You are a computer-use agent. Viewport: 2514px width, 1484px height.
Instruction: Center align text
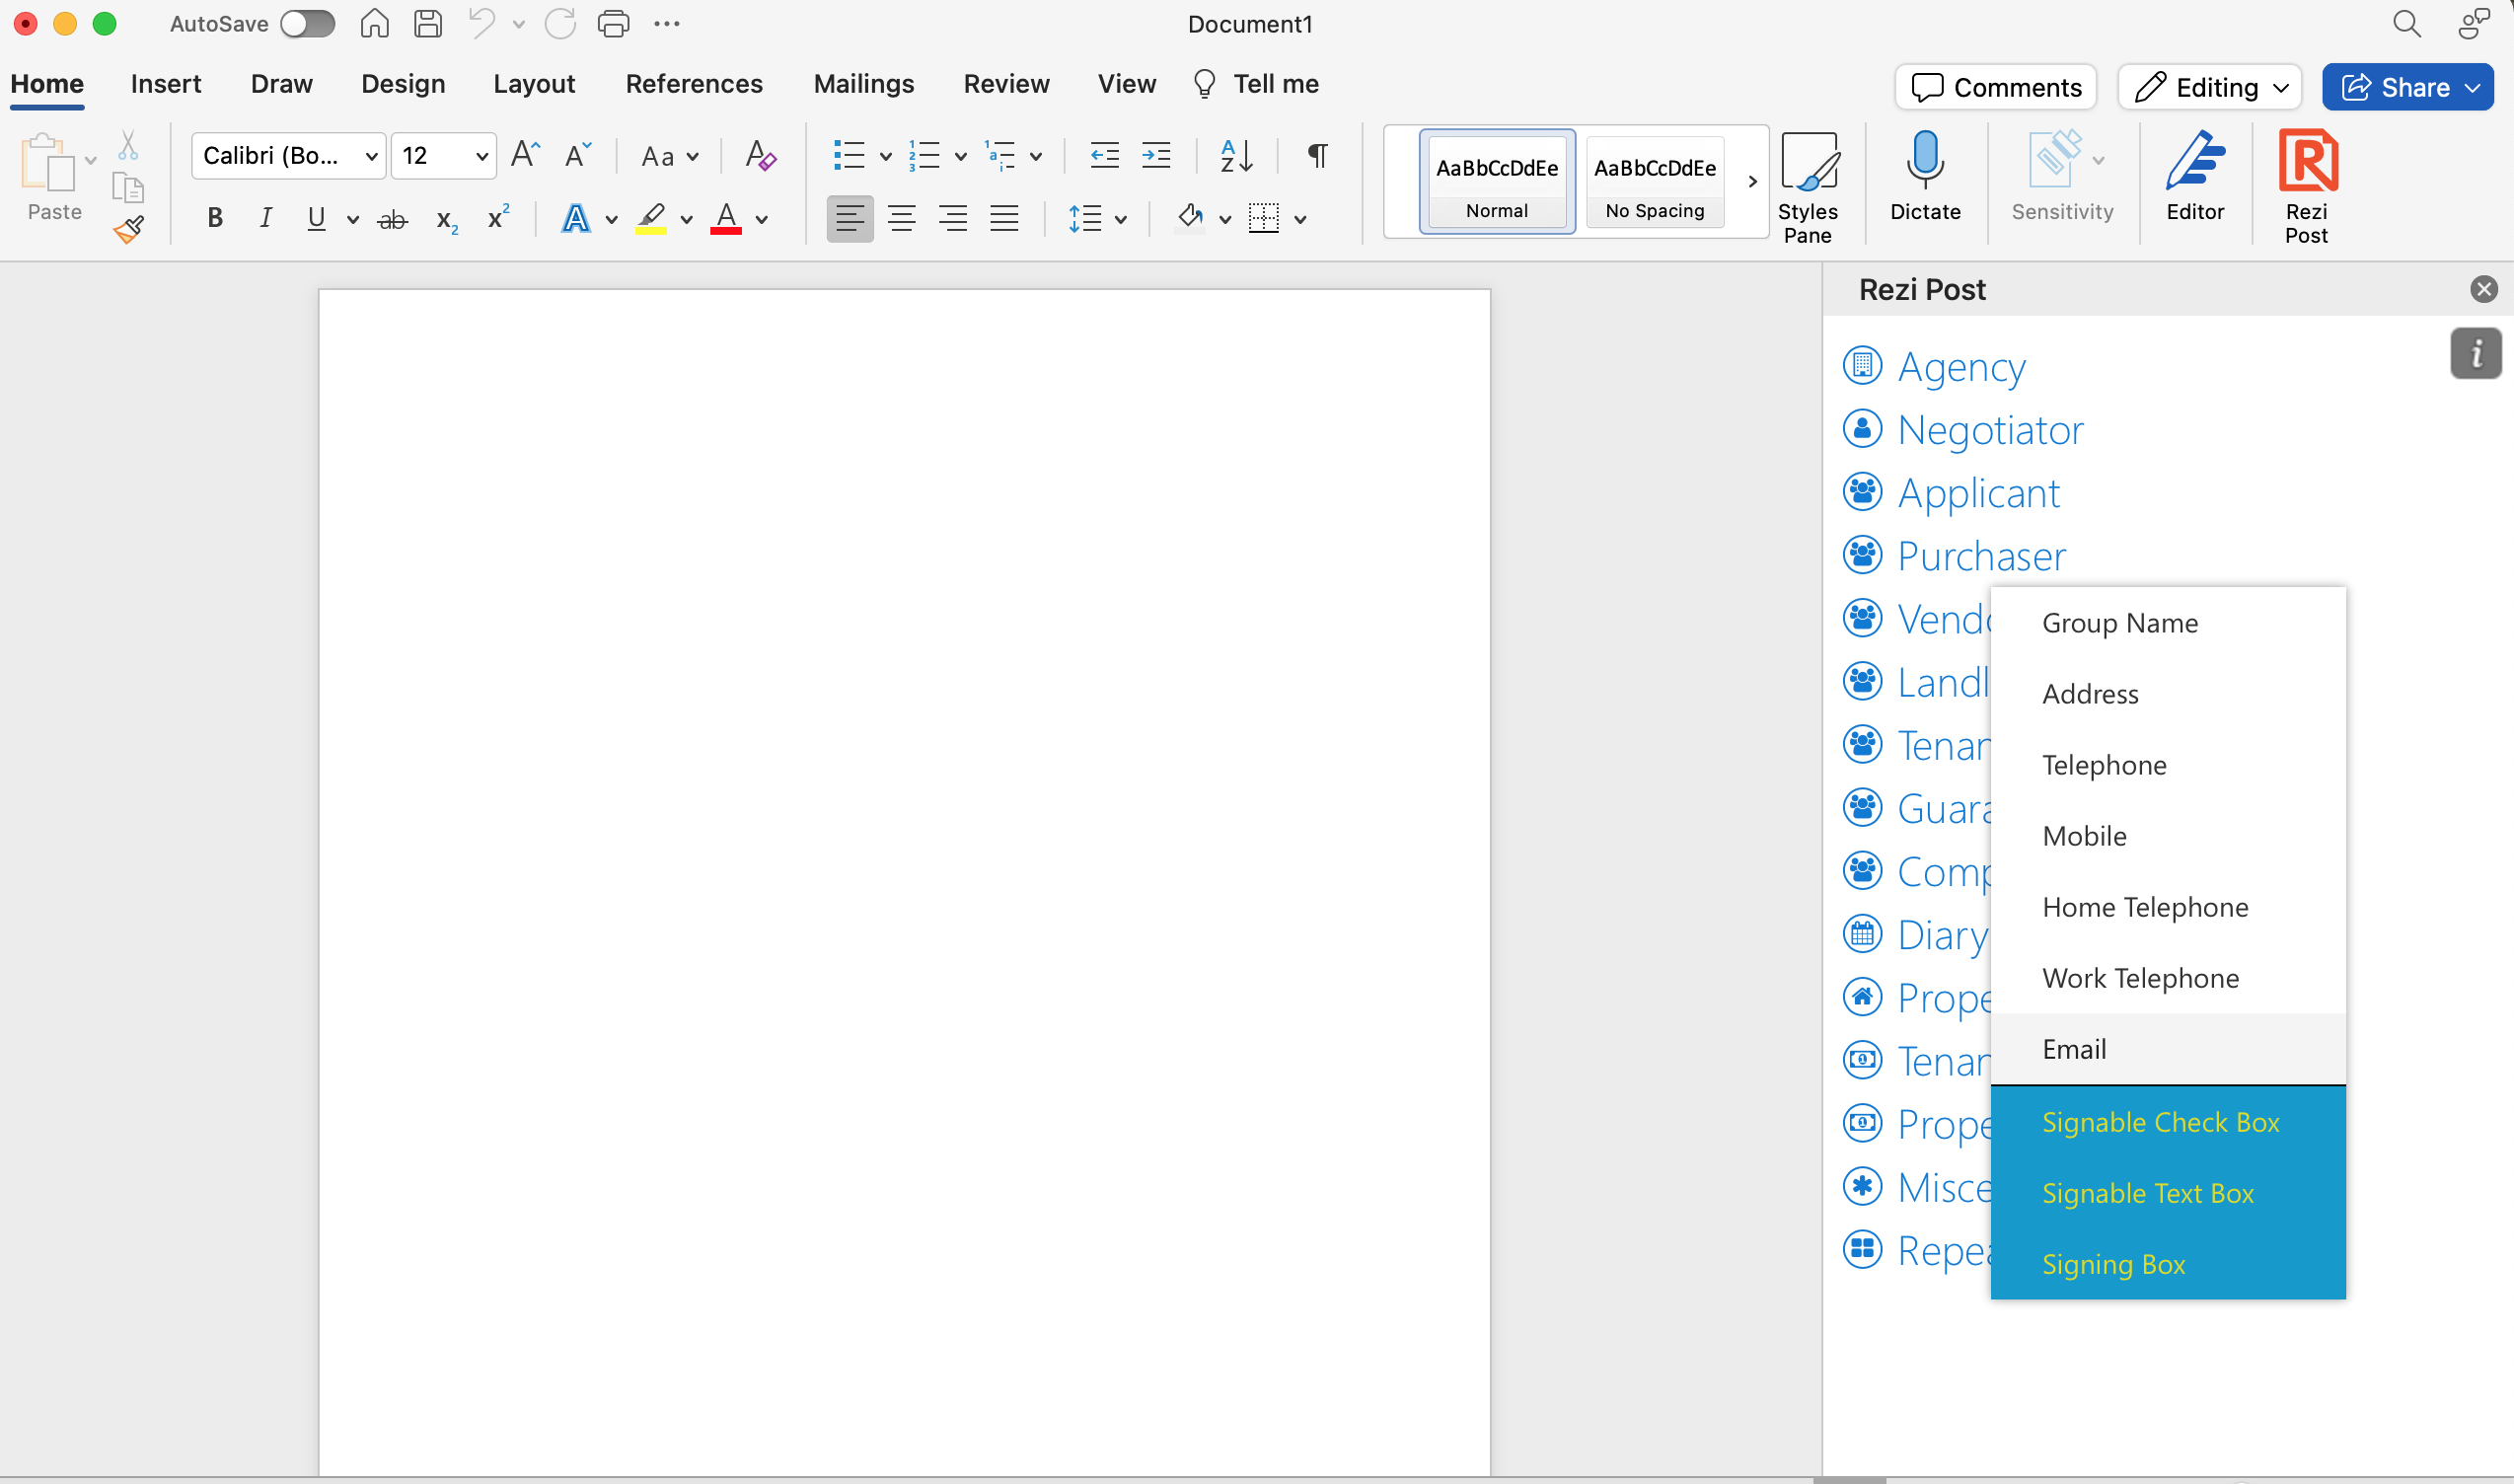(902, 218)
